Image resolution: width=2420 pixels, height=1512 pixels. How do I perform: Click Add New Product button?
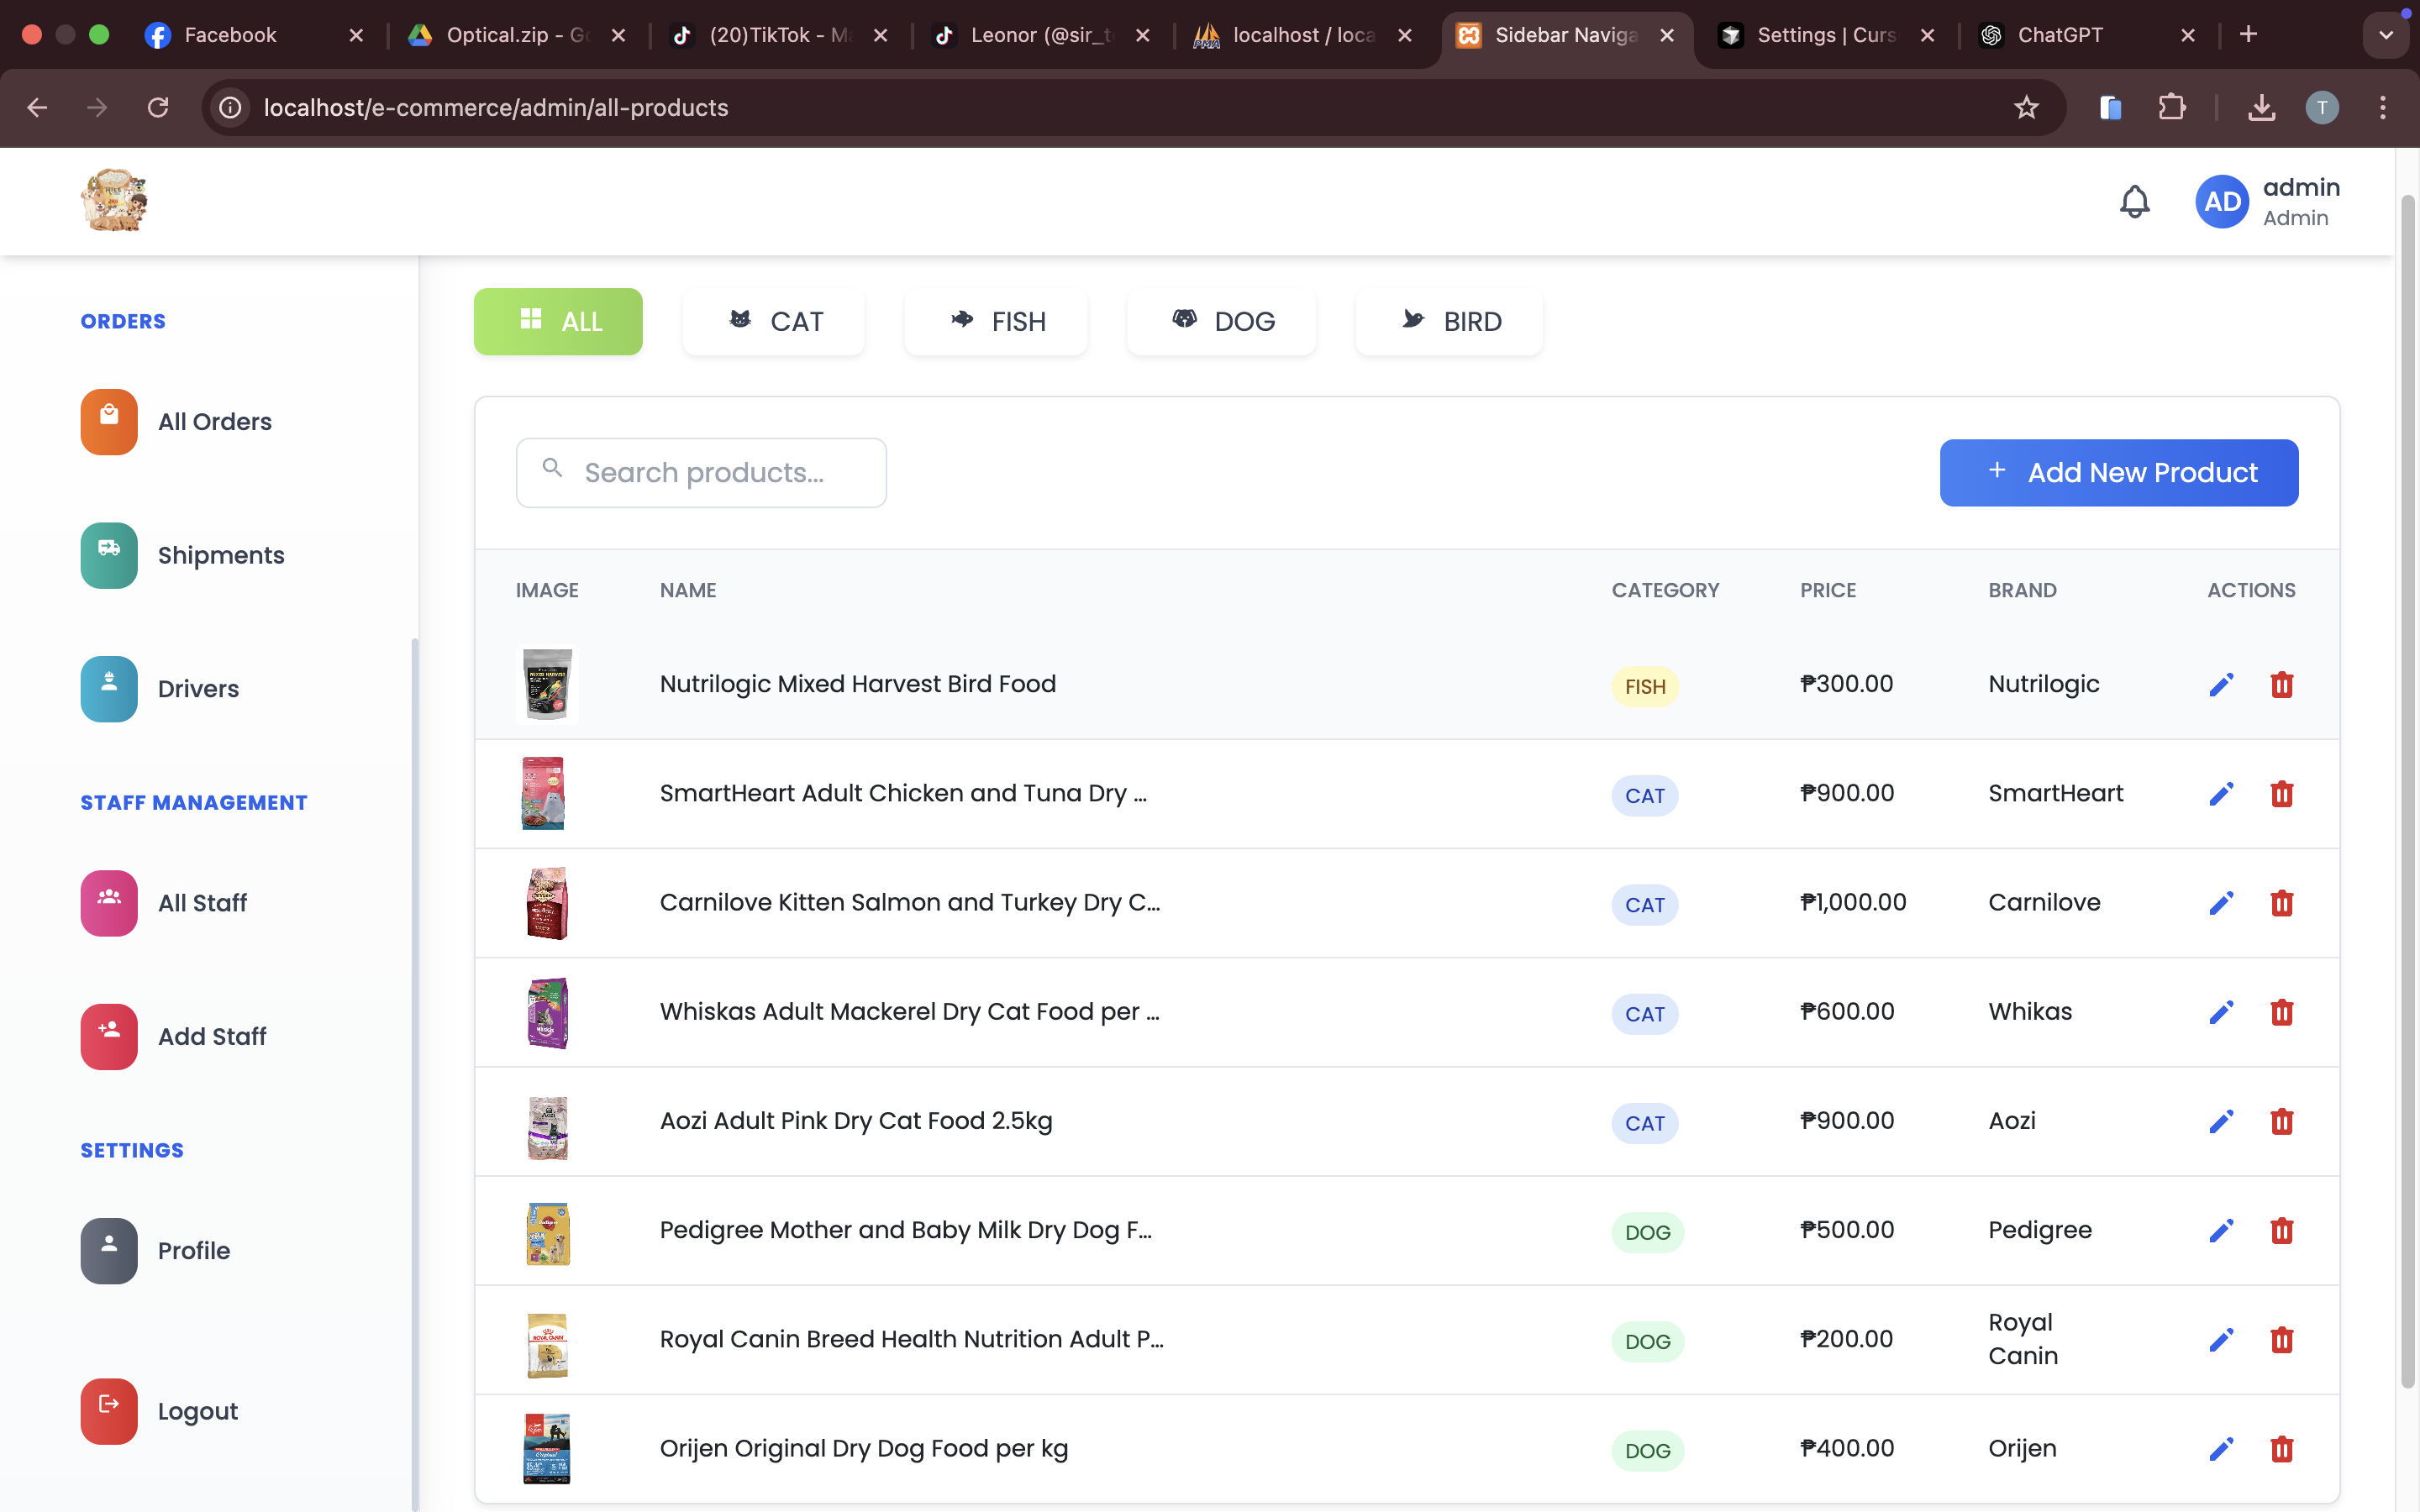[x=2119, y=472]
